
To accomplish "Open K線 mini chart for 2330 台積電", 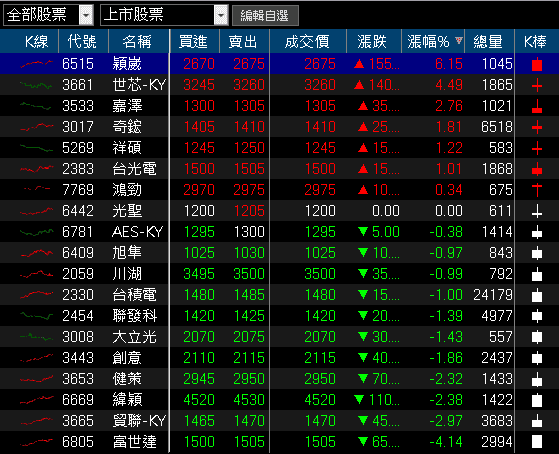I will (37, 295).
